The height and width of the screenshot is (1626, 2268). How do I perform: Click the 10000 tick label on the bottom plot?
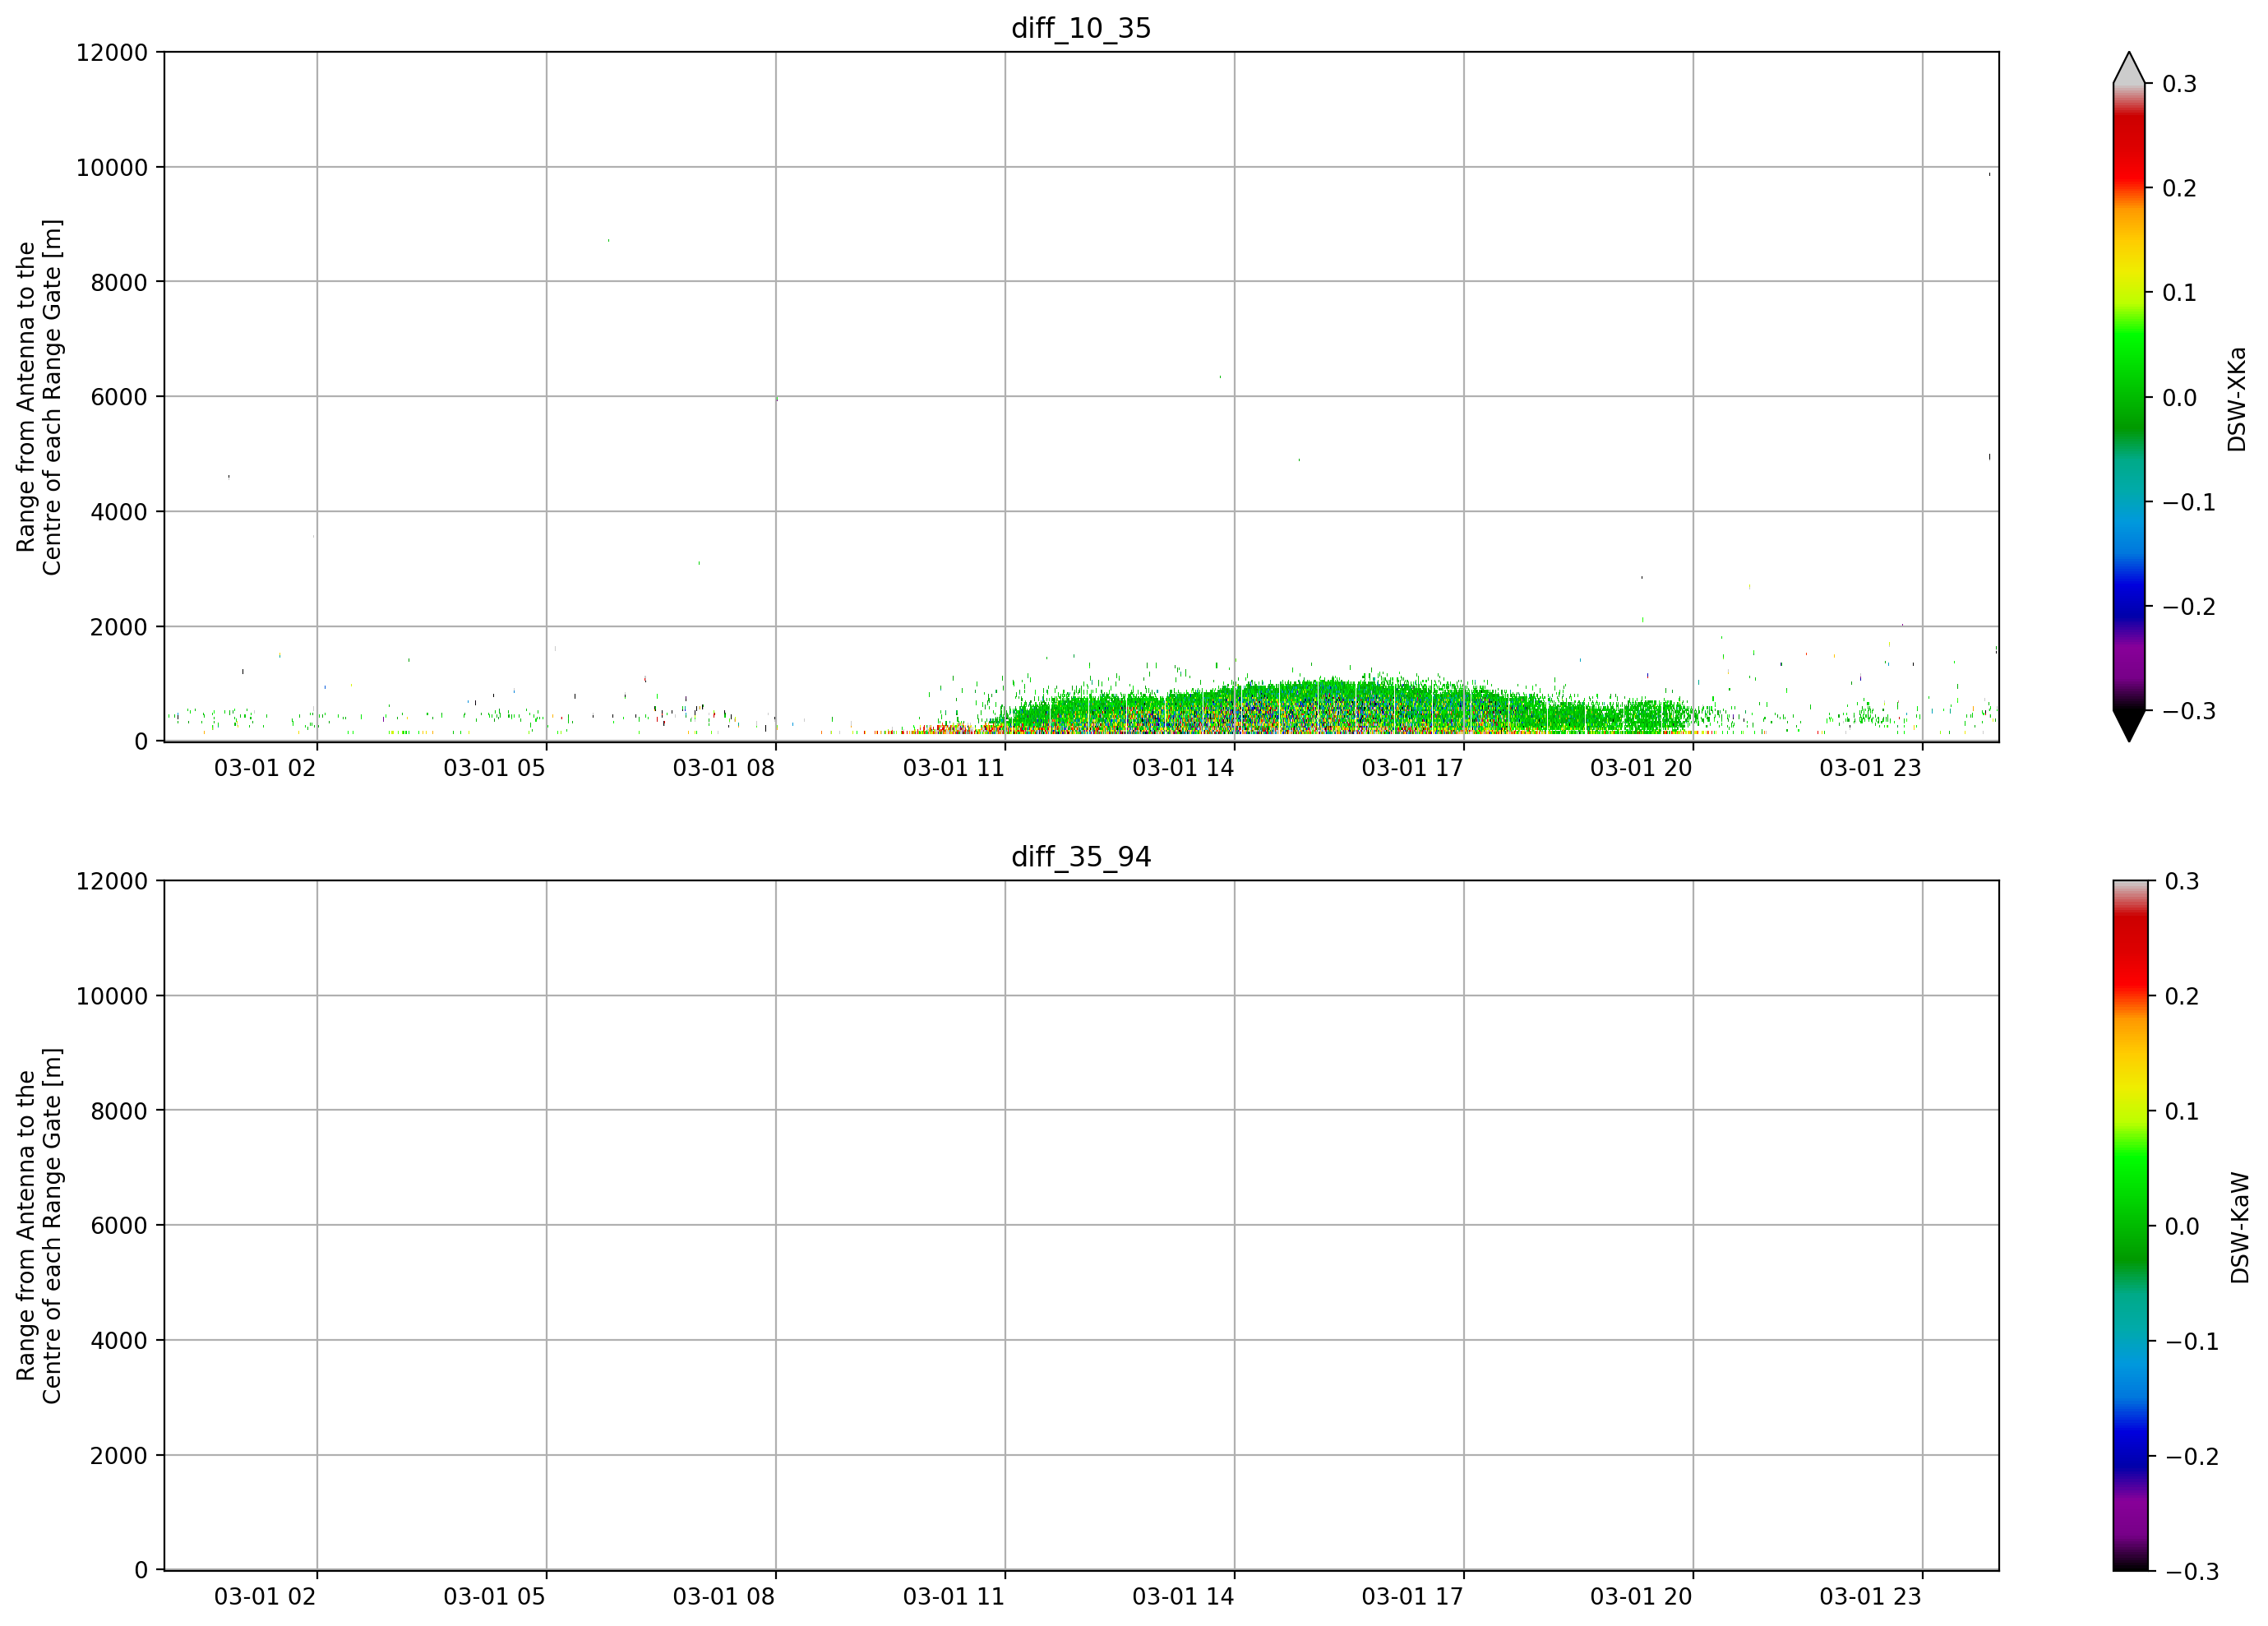click(x=112, y=996)
